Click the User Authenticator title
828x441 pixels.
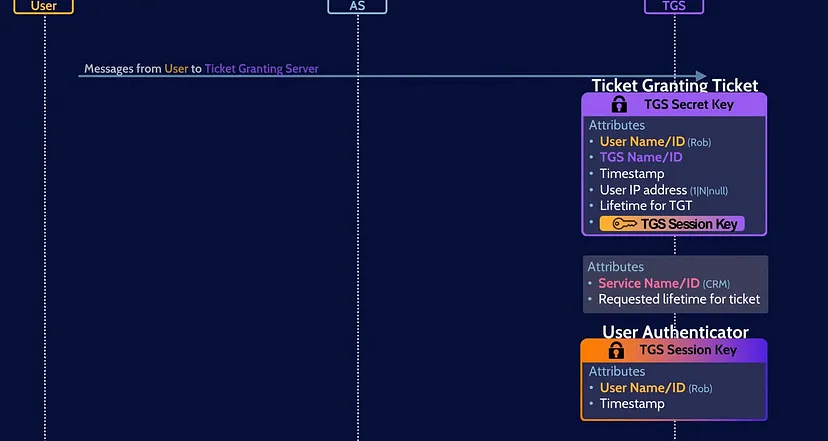[674, 332]
